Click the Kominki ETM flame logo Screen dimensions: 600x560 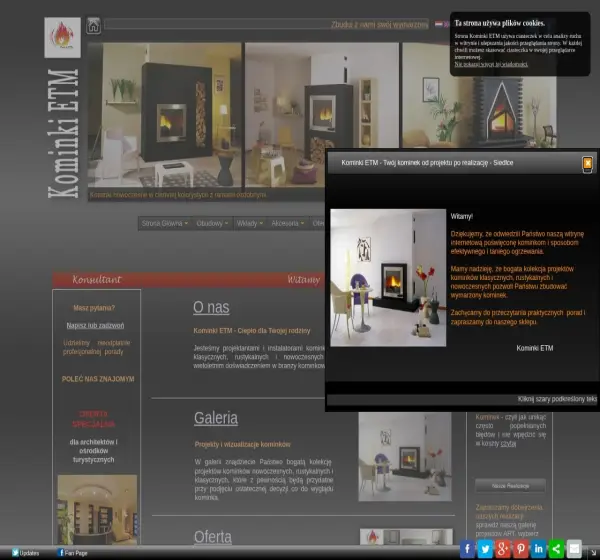pos(62,37)
